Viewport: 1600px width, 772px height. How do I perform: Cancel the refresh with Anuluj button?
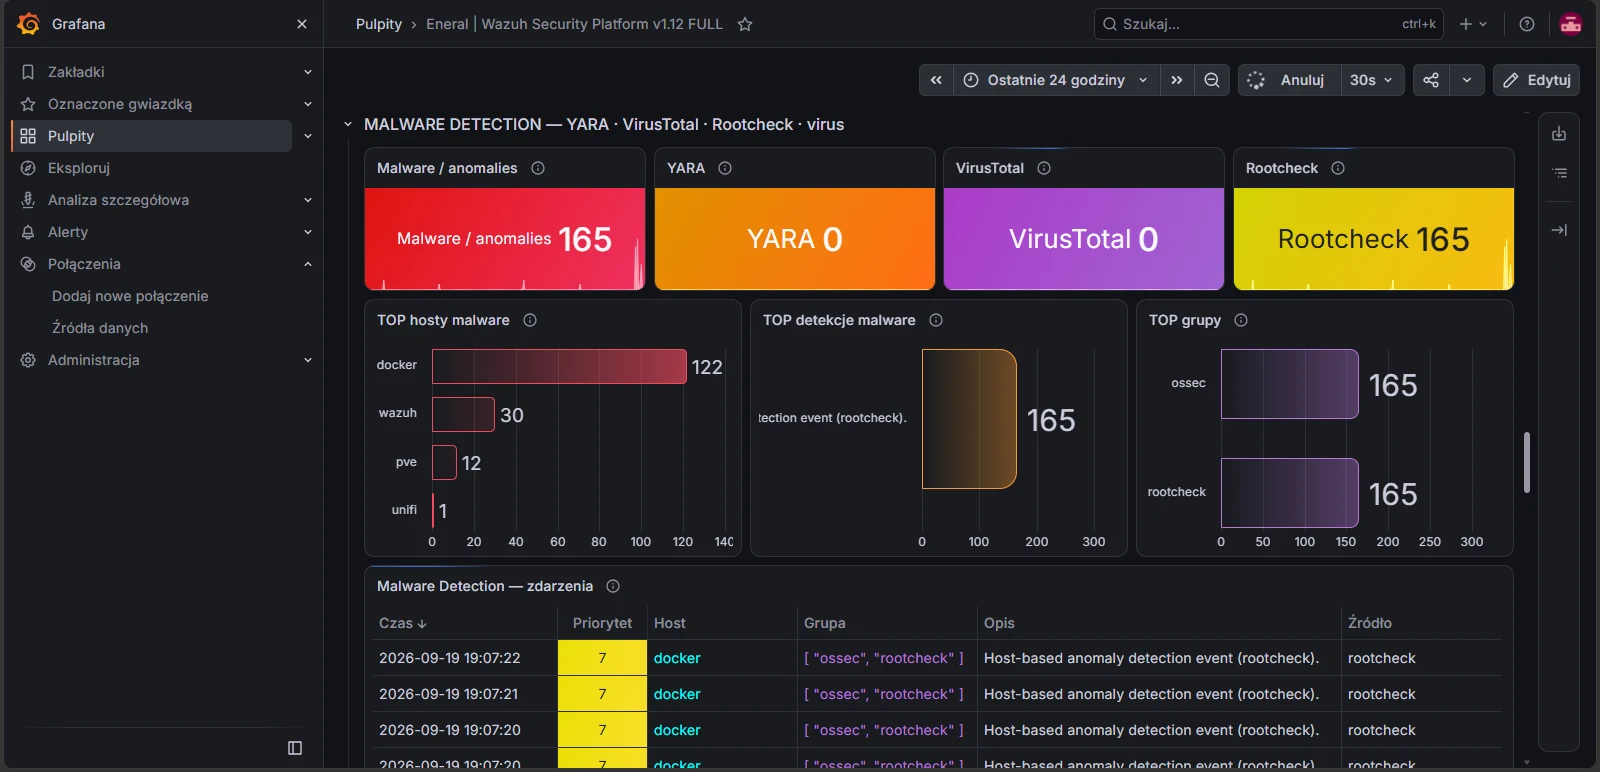pyautogui.click(x=1288, y=80)
